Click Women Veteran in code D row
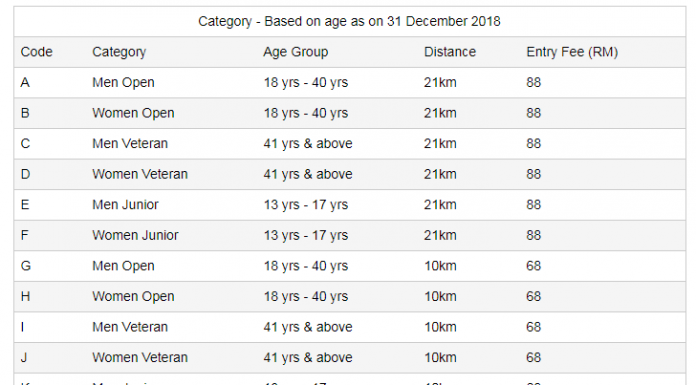The image size is (696, 385). pos(140,174)
